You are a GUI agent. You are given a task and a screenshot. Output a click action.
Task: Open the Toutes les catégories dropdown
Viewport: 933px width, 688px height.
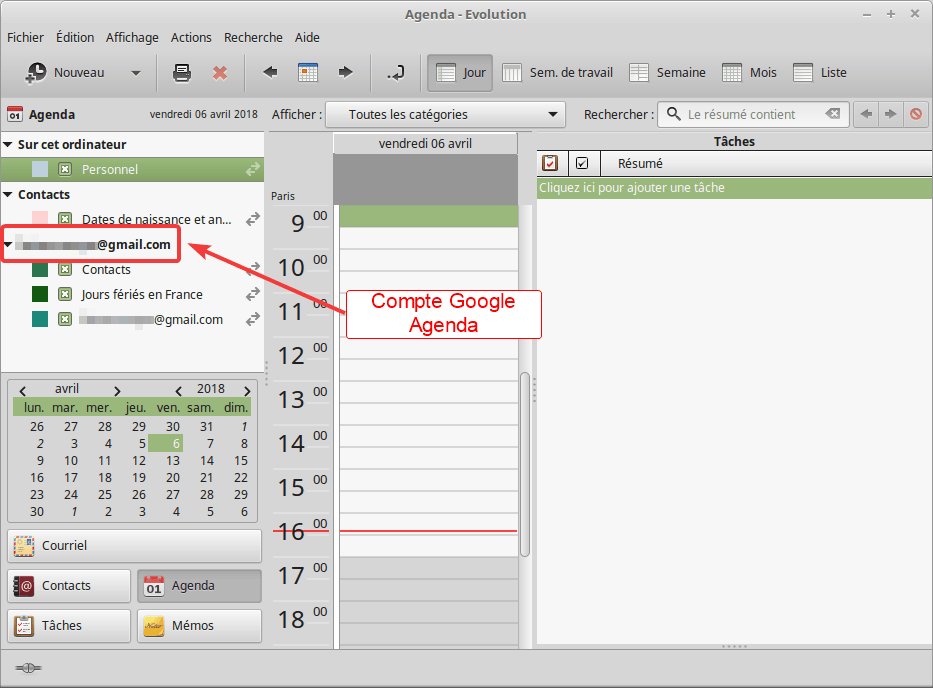click(x=446, y=115)
